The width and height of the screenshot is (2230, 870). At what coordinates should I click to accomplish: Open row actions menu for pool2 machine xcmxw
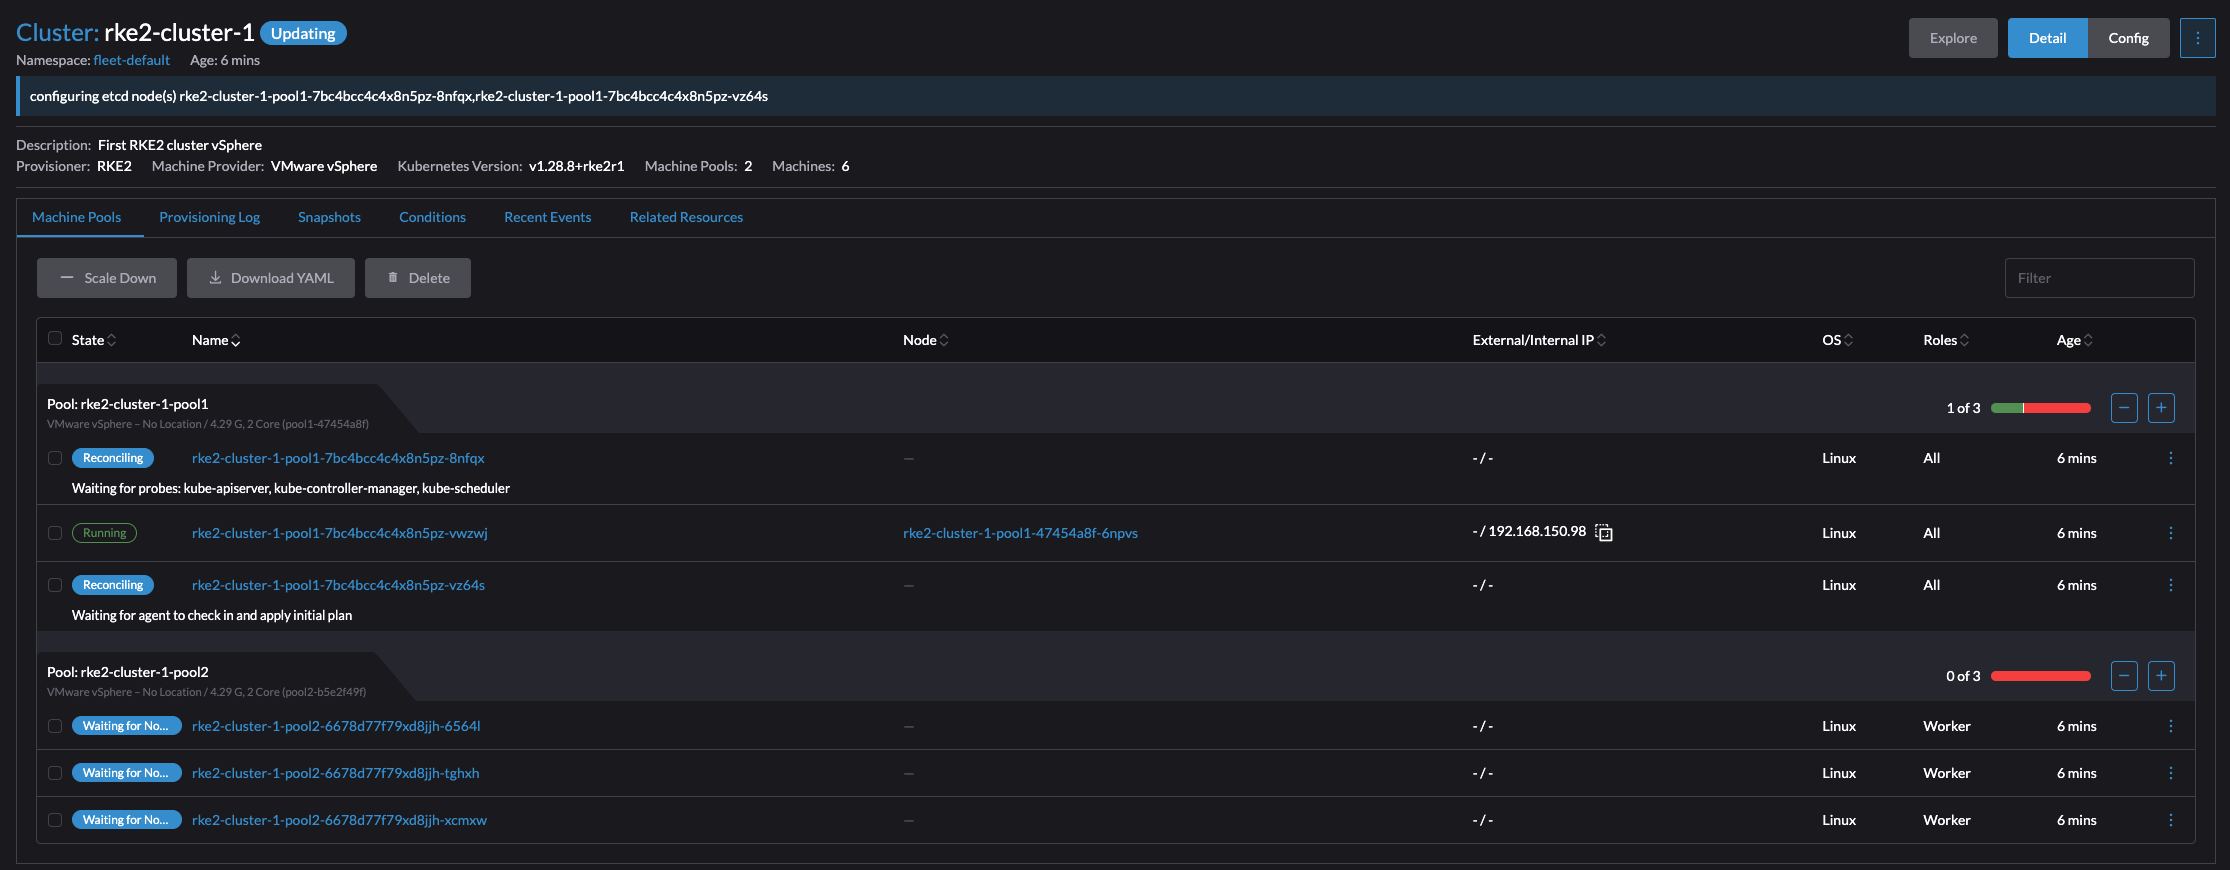[2170, 820]
